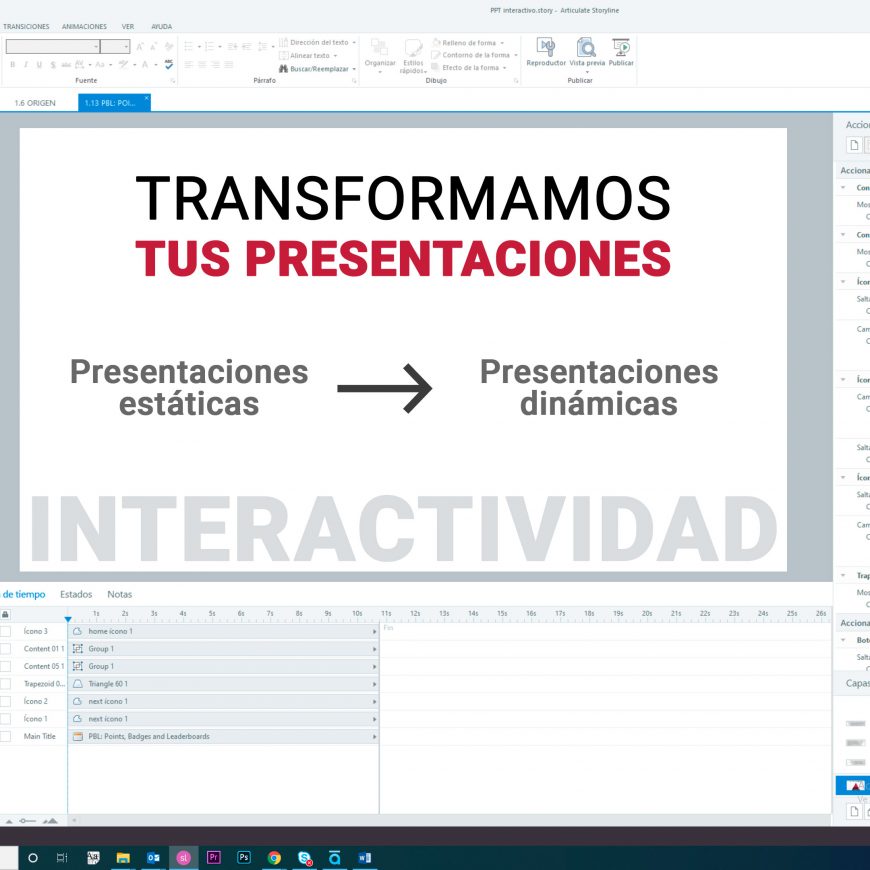Click the Publicar publish icon

tap(621, 48)
